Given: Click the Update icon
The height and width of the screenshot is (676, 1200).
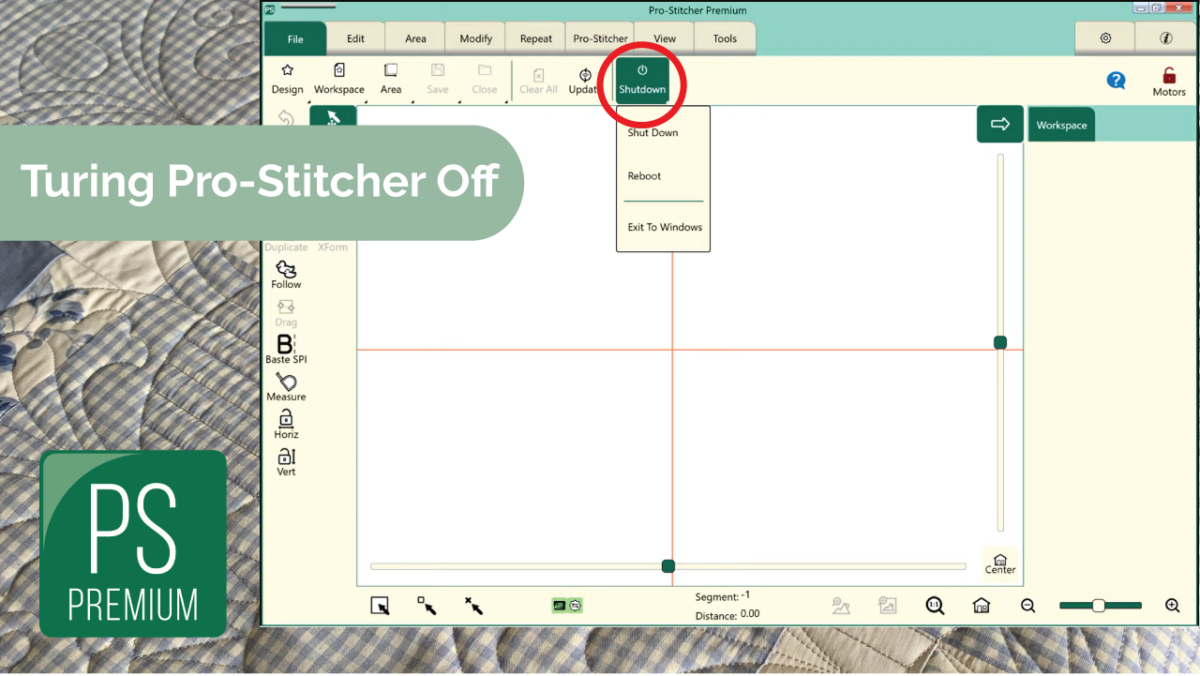Looking at the screenshot, I should (x=584, y=80).
